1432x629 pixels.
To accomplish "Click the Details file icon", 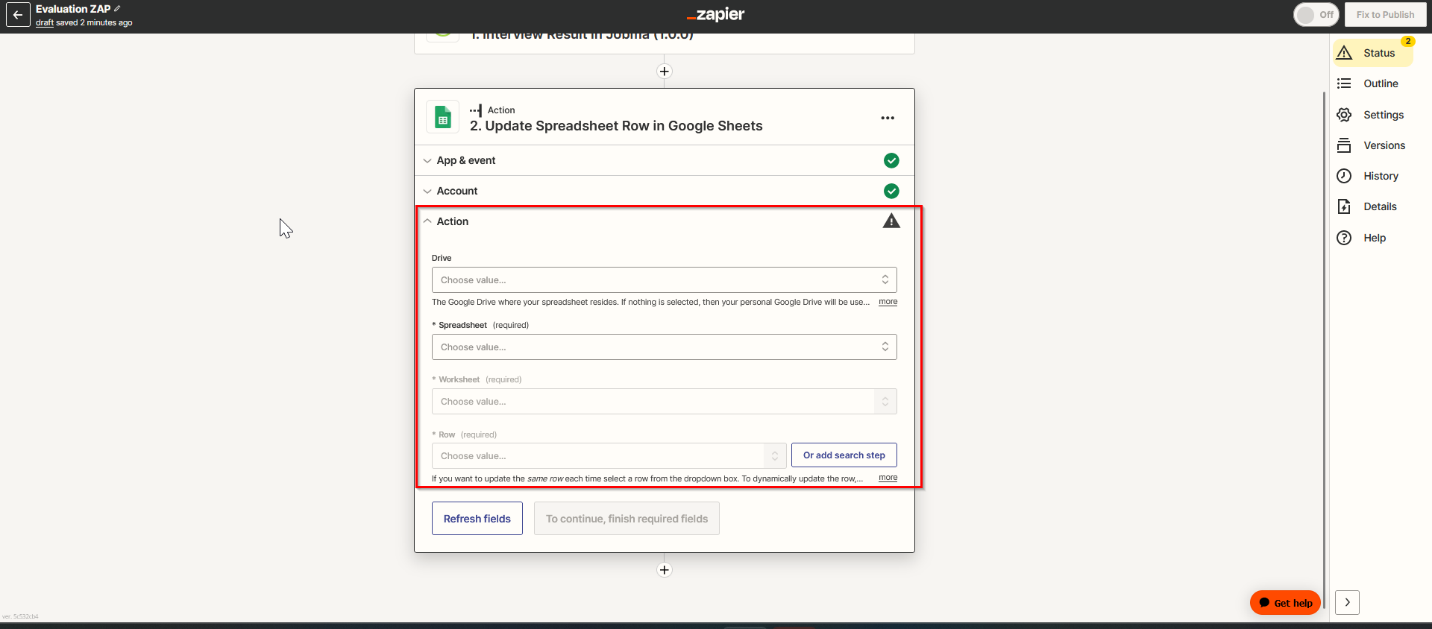I will pos(1344,207).
